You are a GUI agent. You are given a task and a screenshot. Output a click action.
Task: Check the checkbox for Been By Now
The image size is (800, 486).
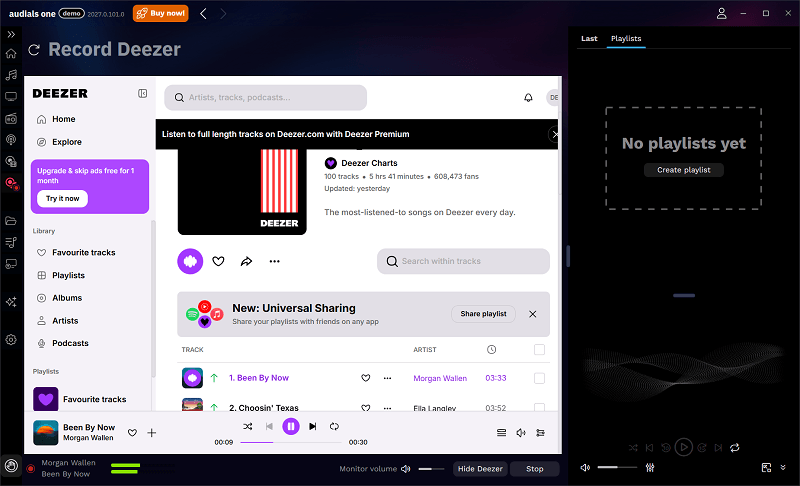tap(539, 378)
